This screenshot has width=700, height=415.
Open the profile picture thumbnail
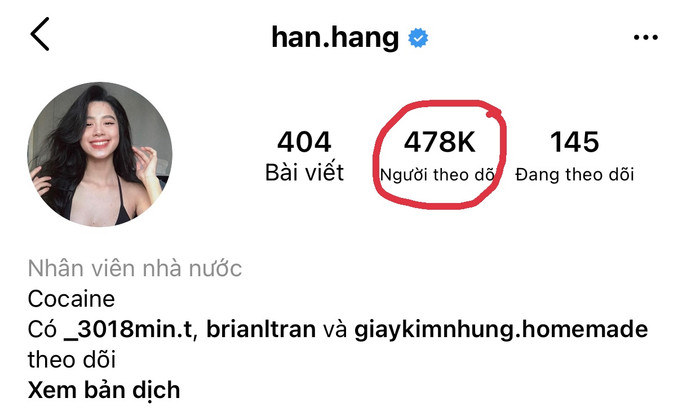pos(100,154)
